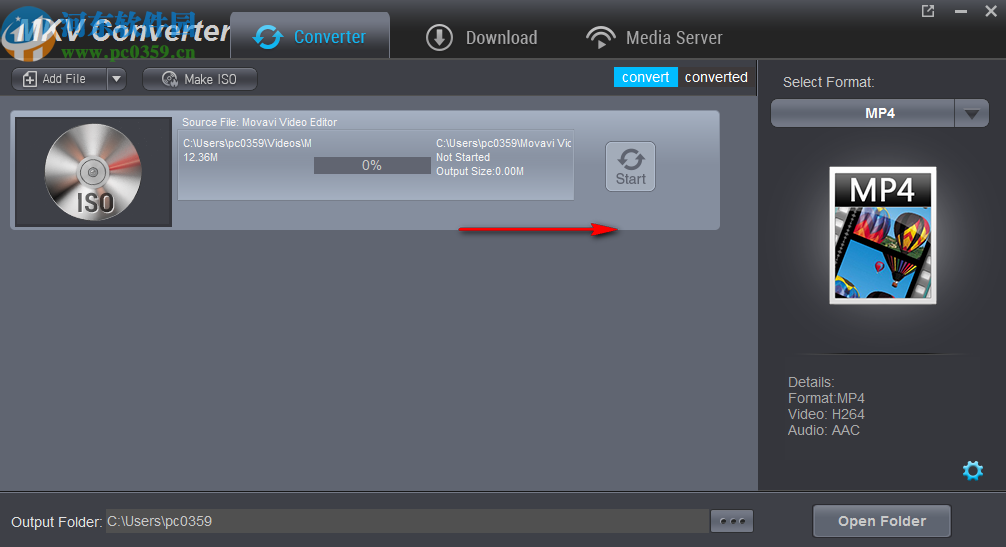
Task: Click the Converter refresh arrows icon
Action: click(x=268, y=37)
